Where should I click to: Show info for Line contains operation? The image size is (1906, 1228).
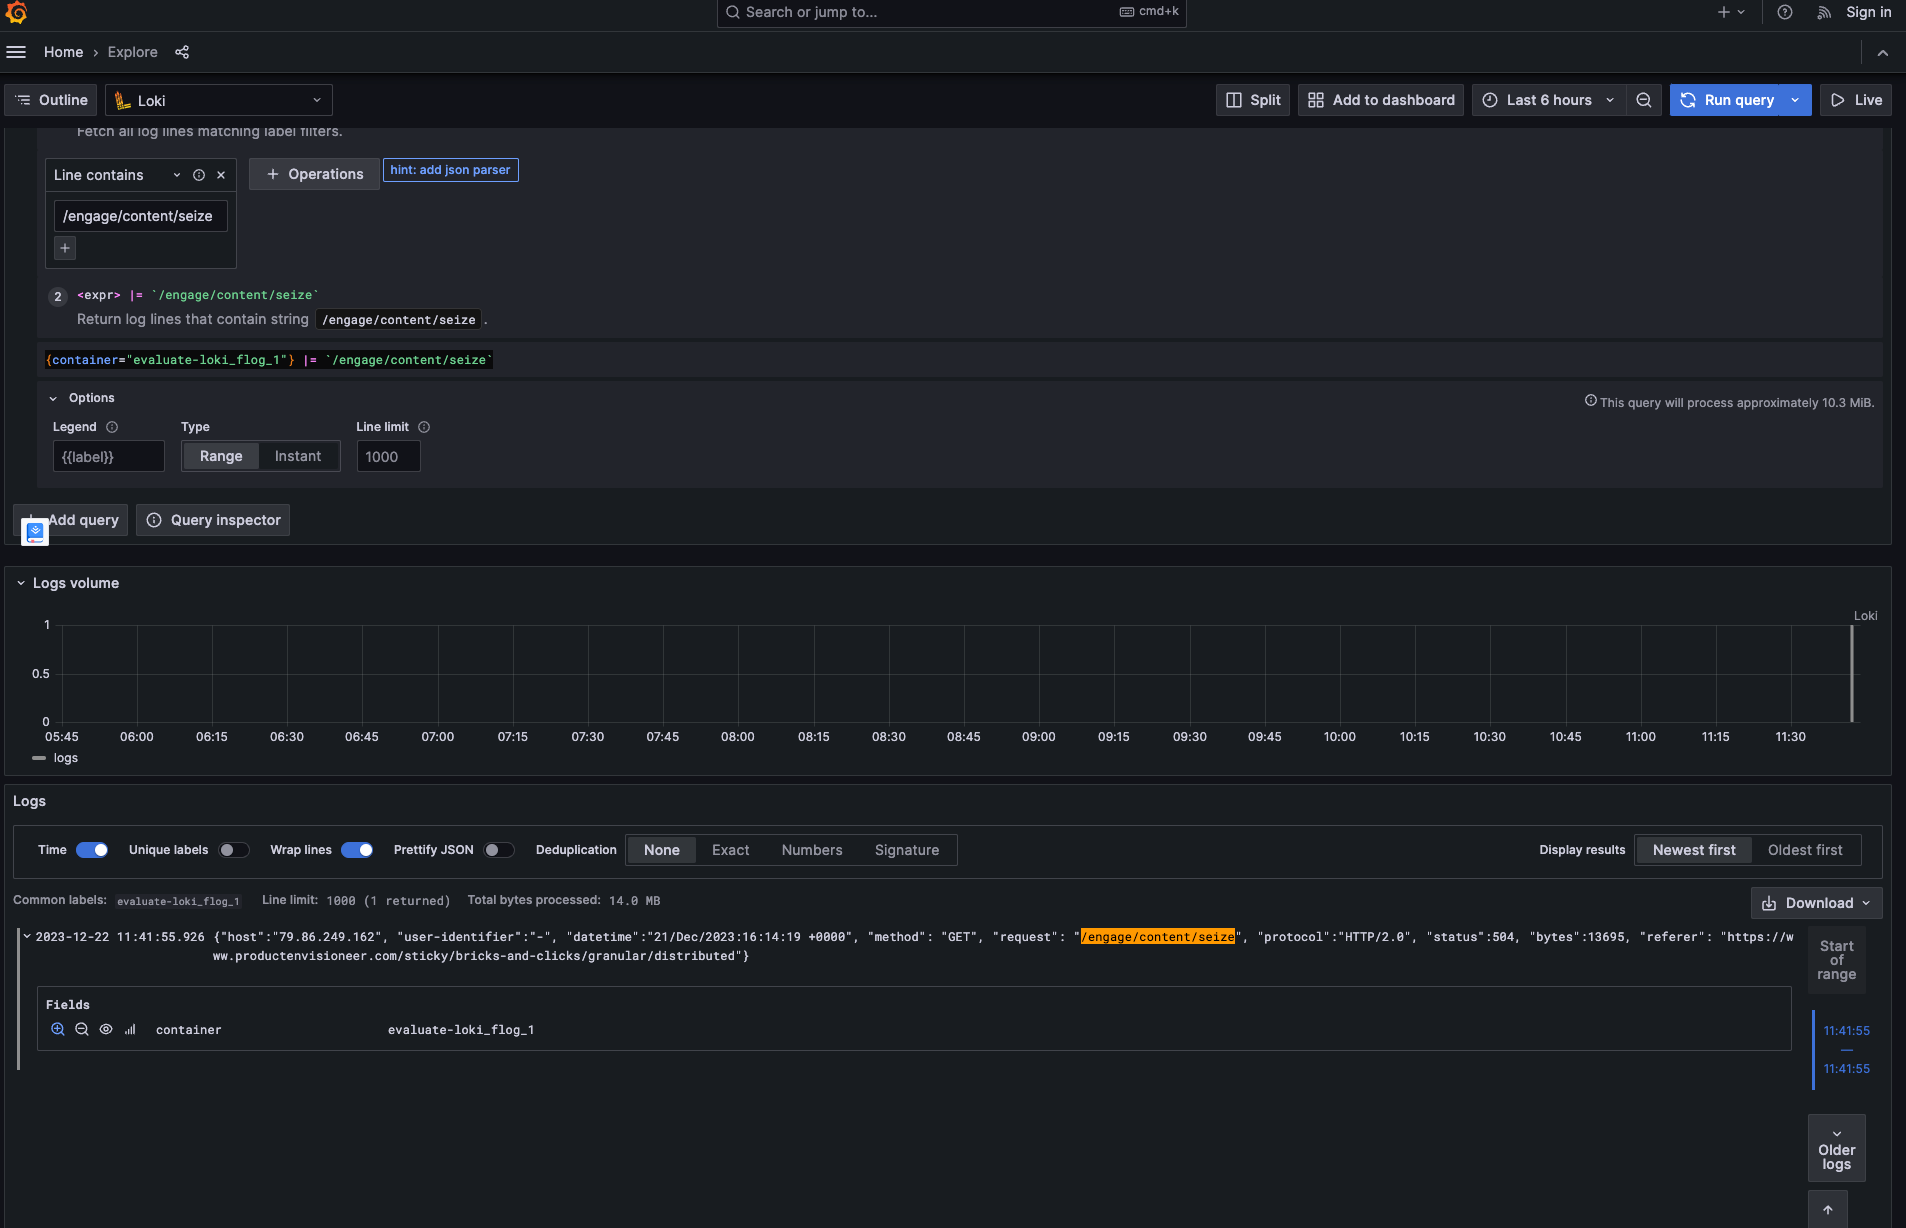tap(199, 175)
